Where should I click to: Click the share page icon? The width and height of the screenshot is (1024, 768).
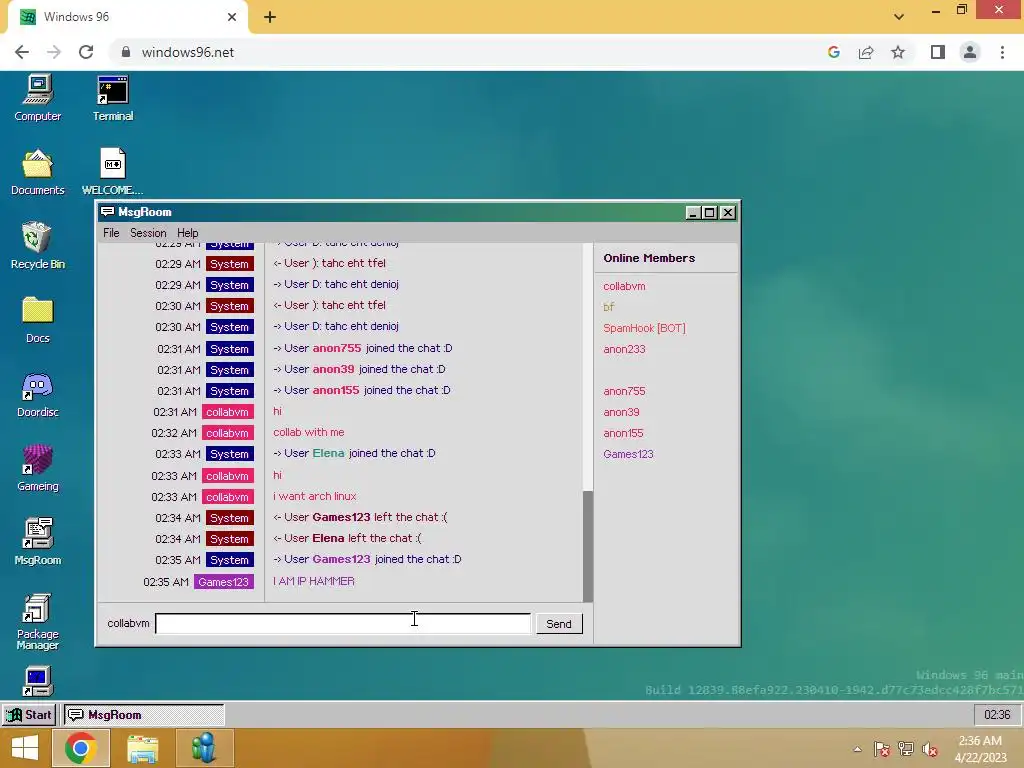(x=866, y=52)
